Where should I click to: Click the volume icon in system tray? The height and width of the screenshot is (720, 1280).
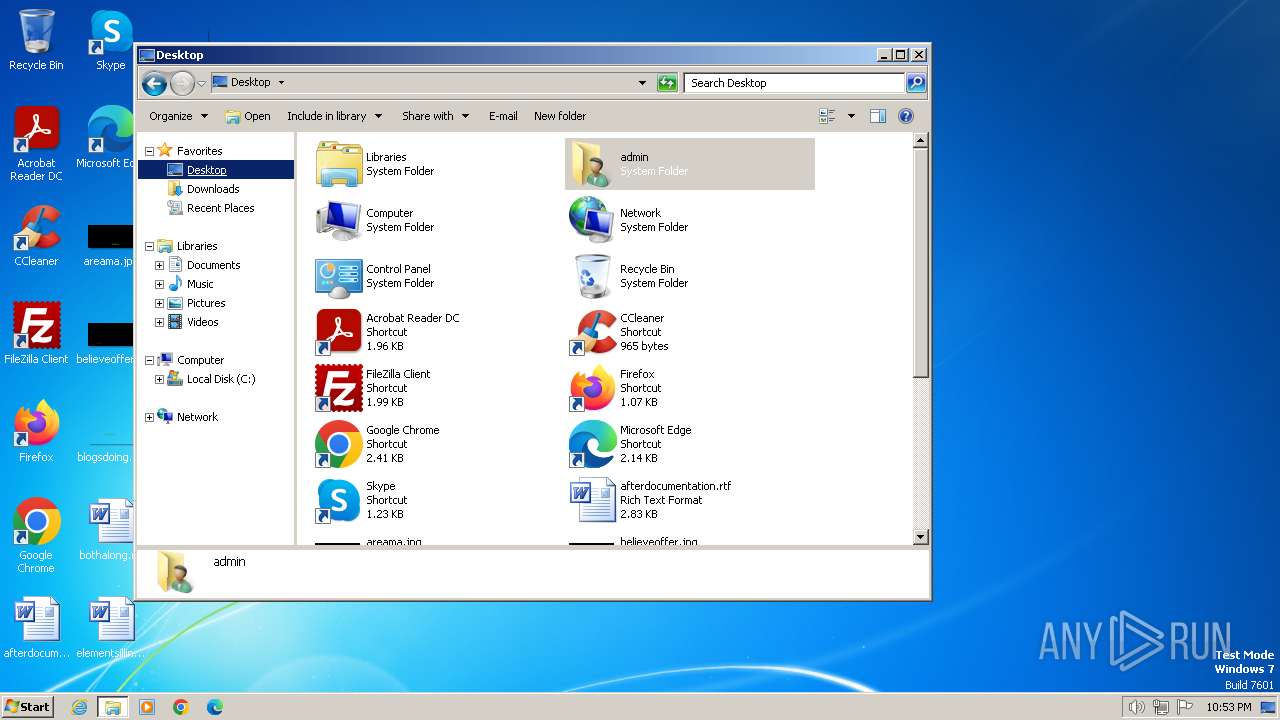(1136, 707)
